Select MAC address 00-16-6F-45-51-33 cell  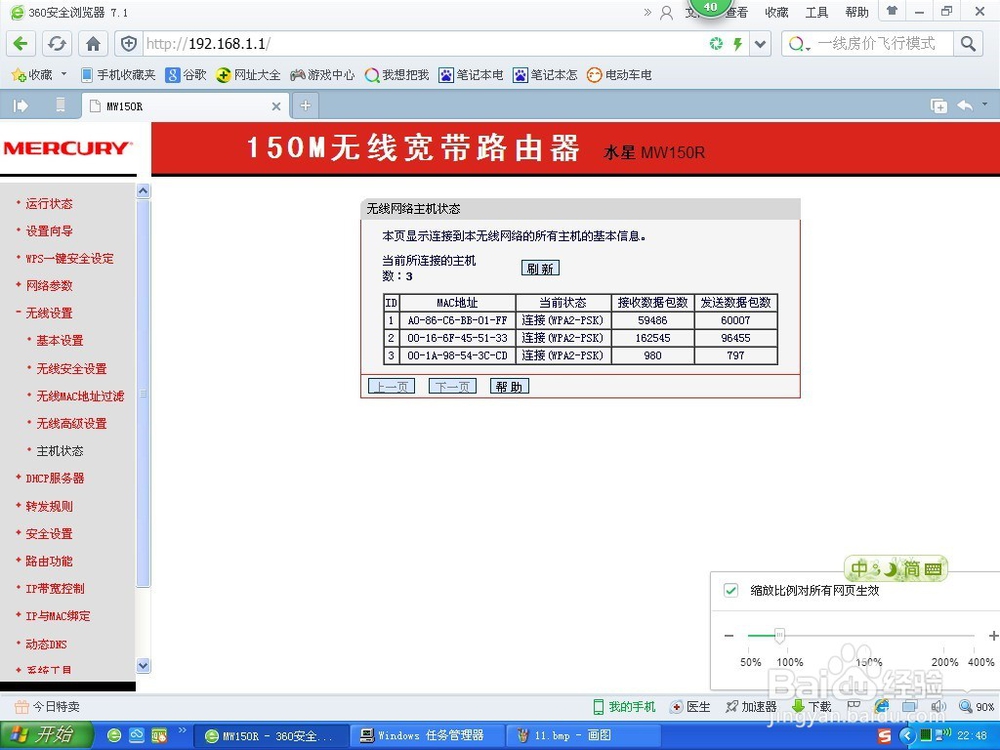tap(457, 338)
